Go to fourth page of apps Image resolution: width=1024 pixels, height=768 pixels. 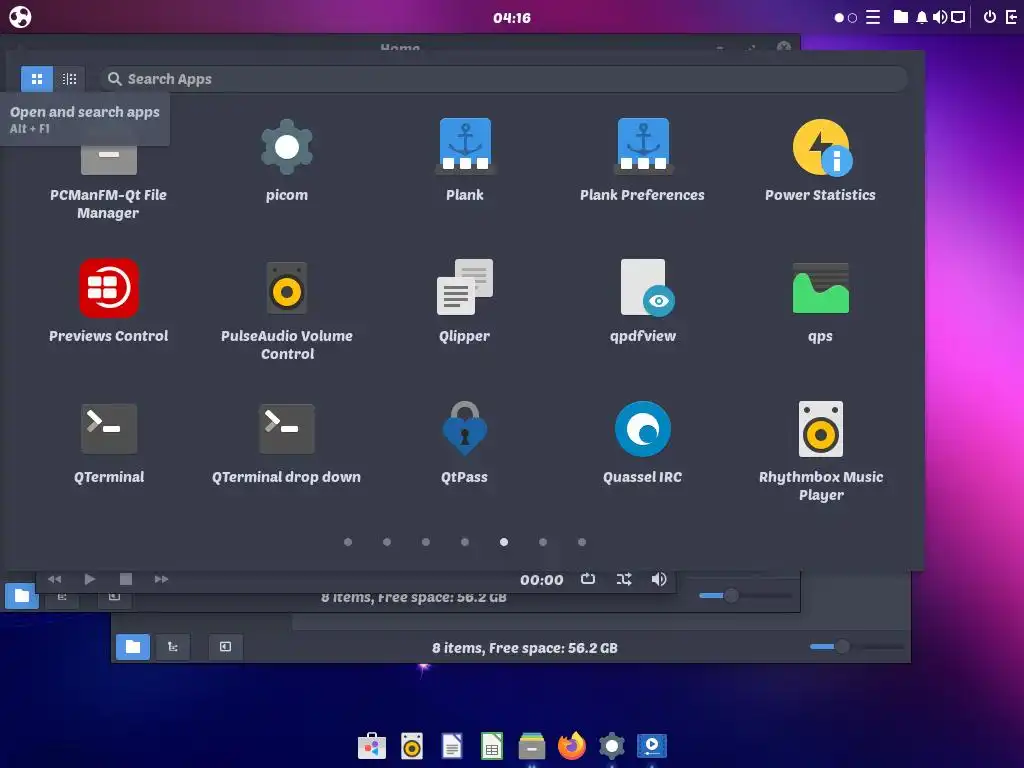point(465,542)
